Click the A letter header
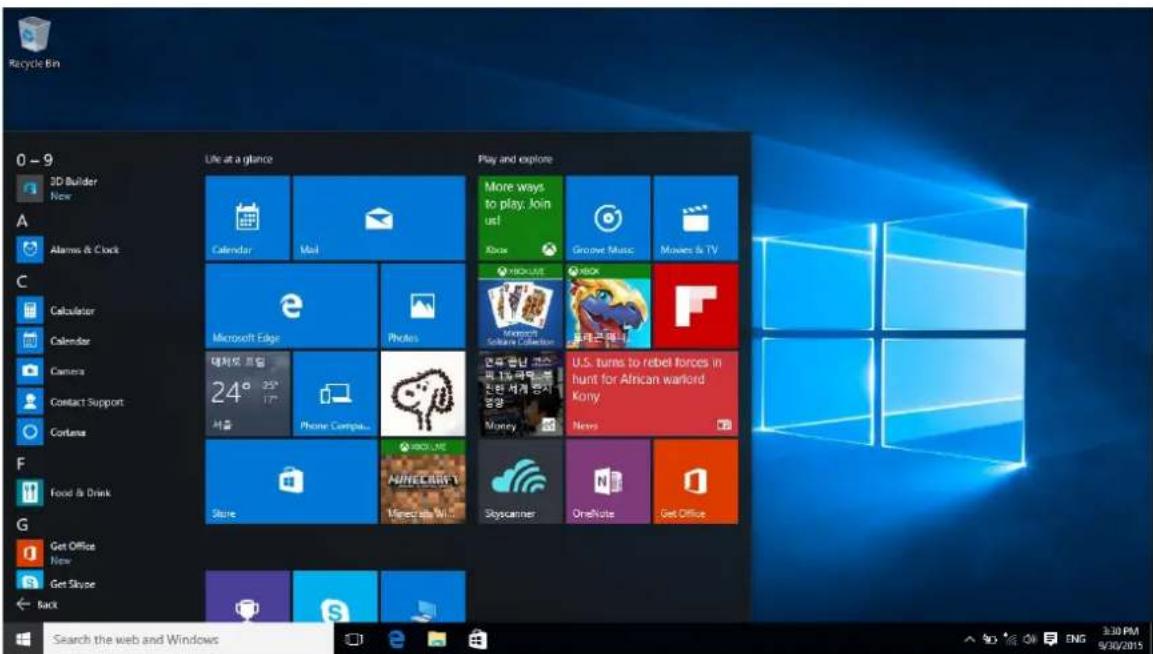 tap(22, 221)
